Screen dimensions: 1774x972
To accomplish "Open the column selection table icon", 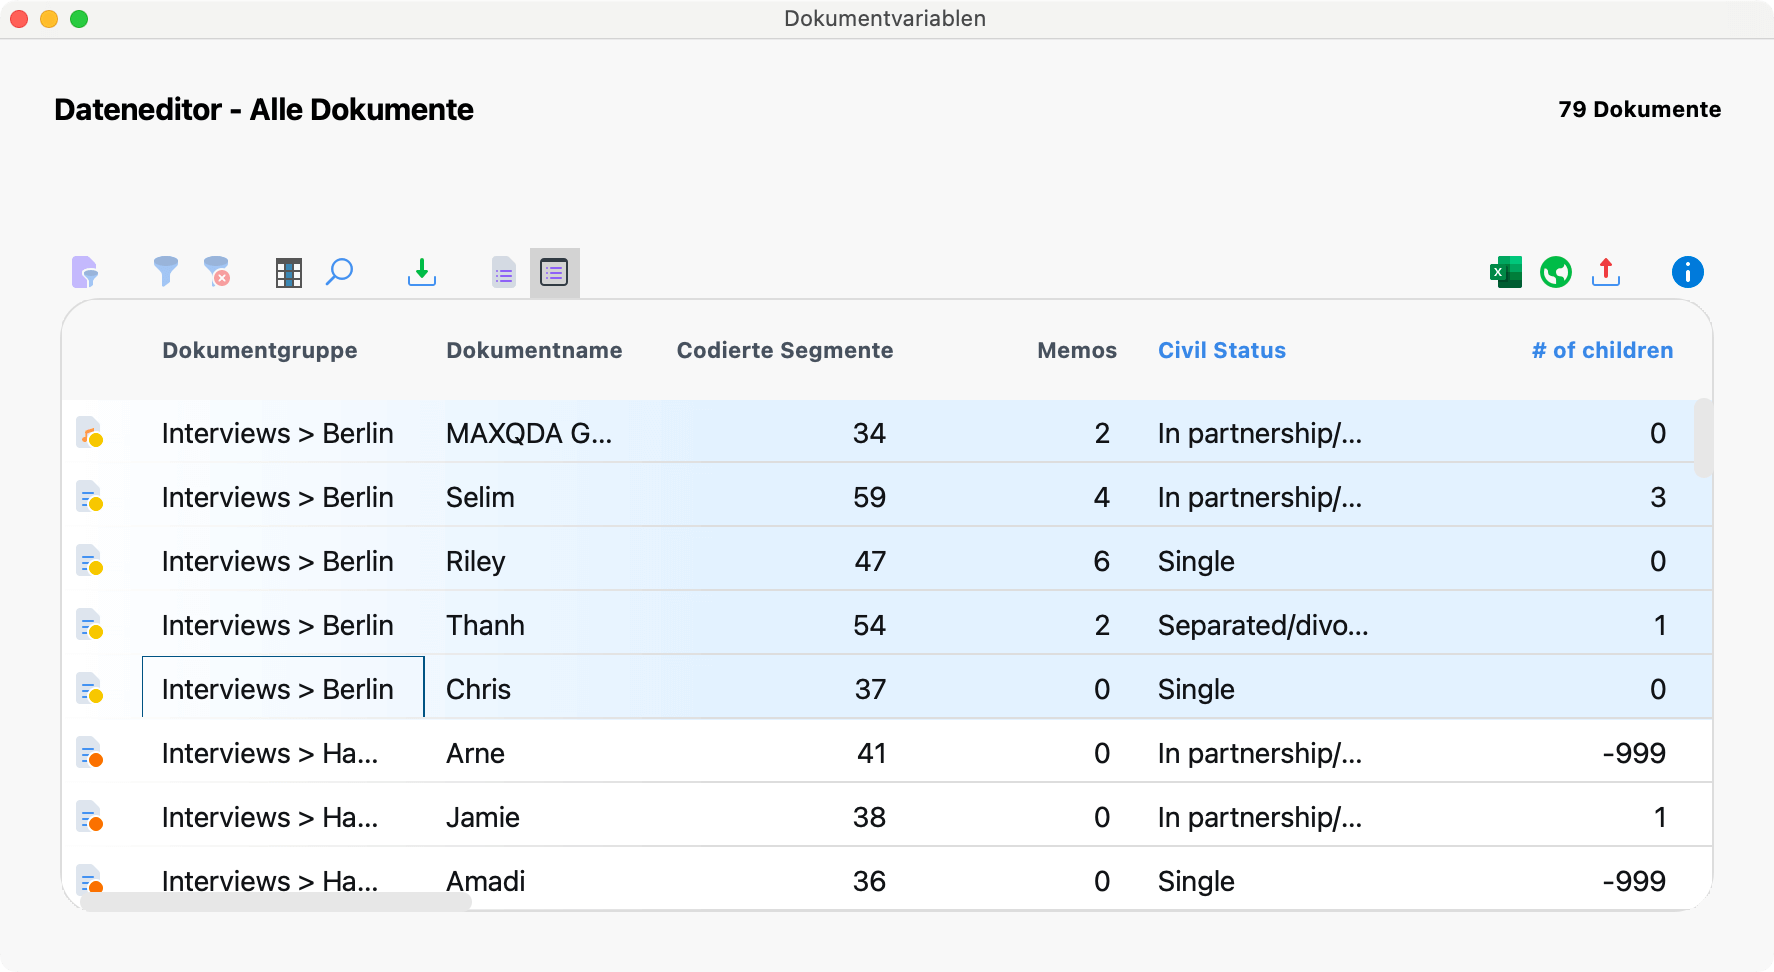I will [289, 273].
